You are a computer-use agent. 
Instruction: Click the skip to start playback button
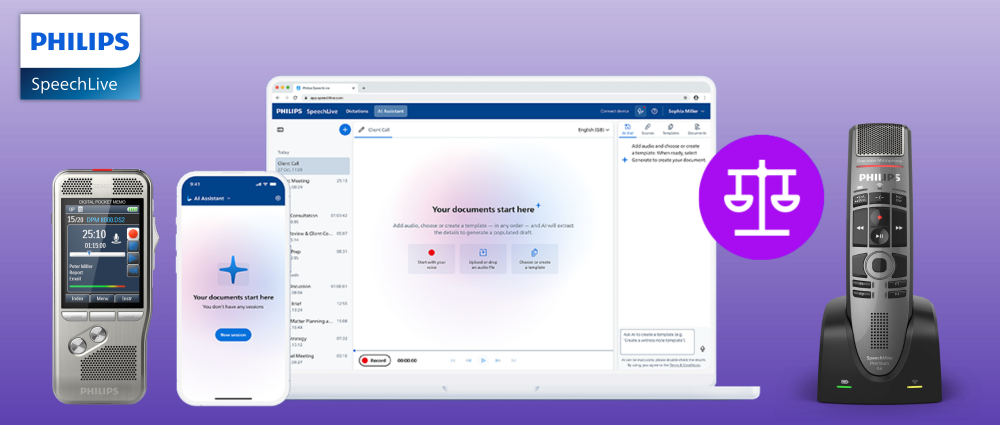pyautogui.click(x=453, y=361)
